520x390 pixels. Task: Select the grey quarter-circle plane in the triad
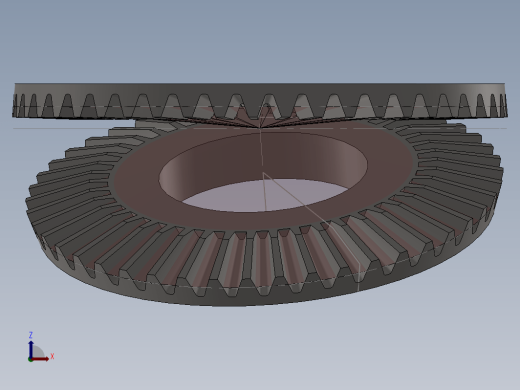[37, 352]
